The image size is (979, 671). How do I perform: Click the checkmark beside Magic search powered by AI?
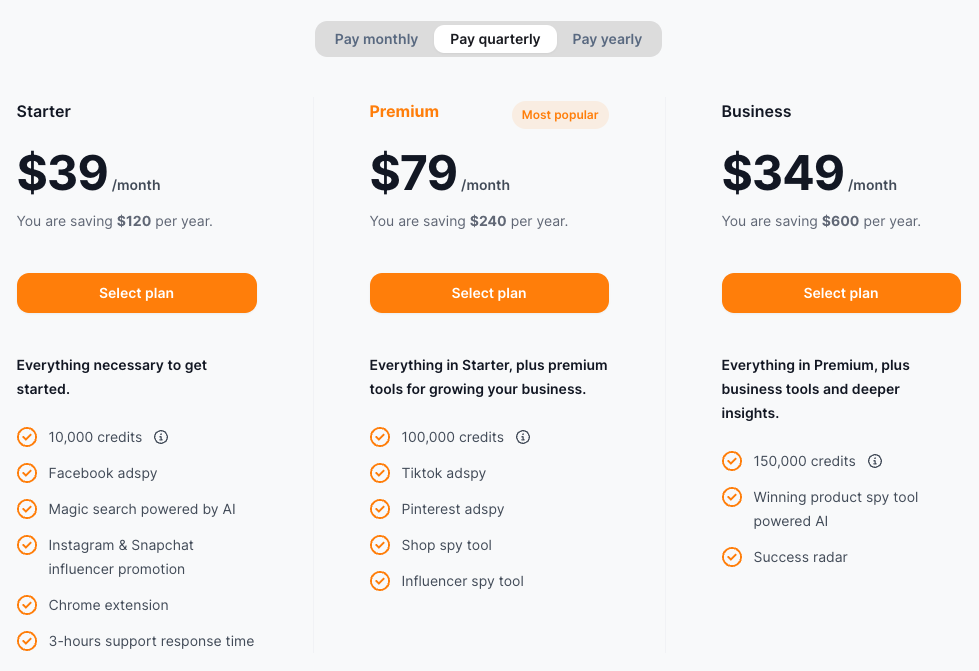27,509
